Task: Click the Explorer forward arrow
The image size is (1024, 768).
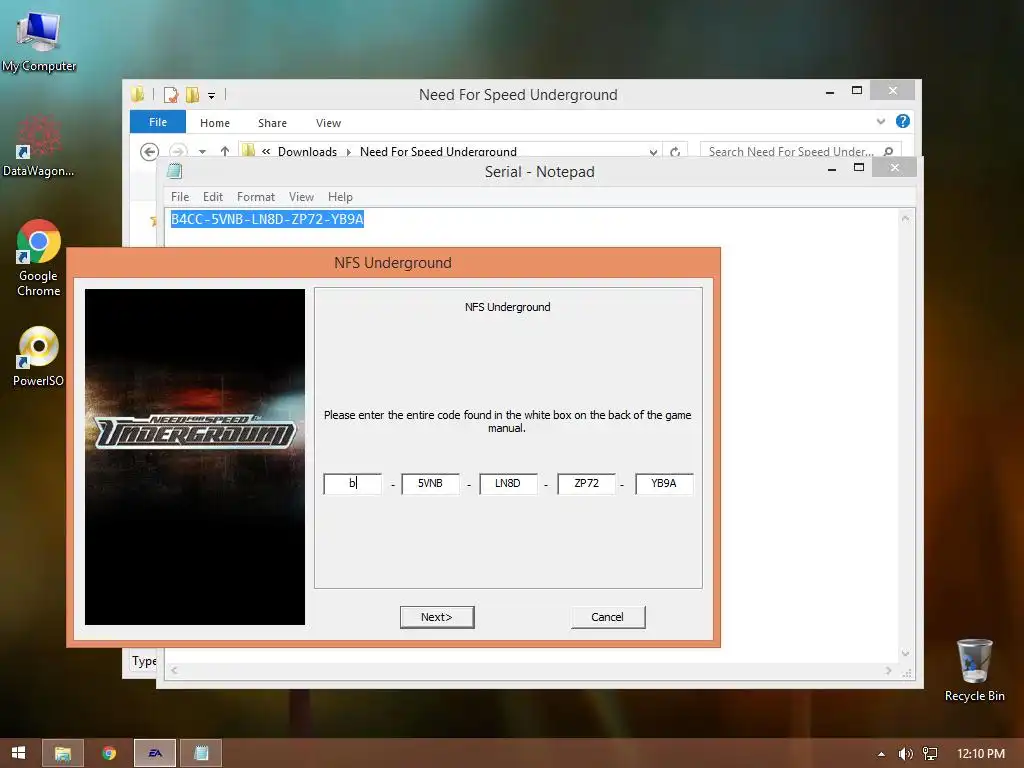Action: tap(178, 152)
